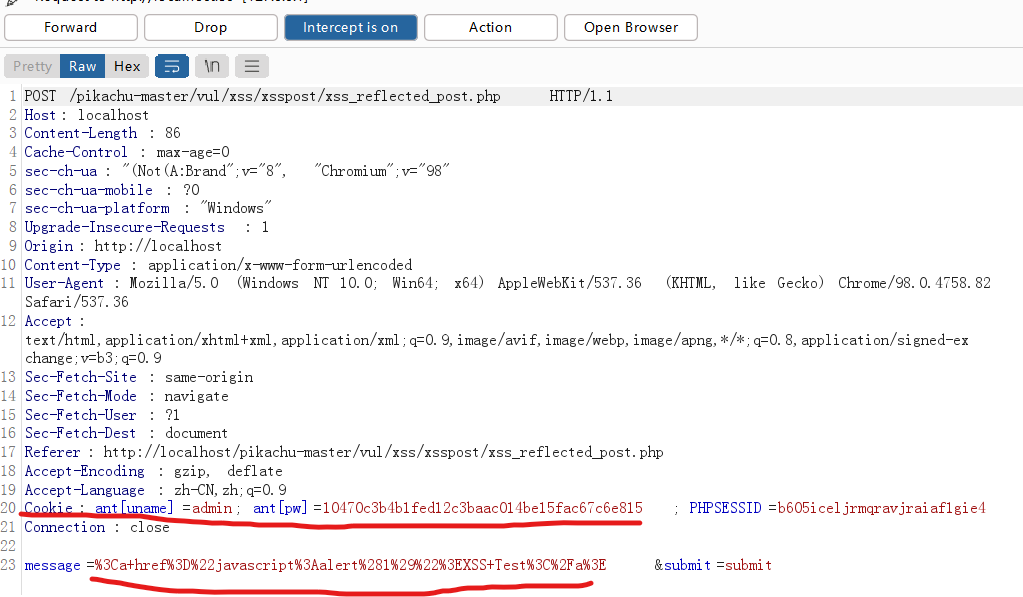Click the Forward button
Image resolution: width=1023 pixels, height=597 pixels.
[70, 27]
